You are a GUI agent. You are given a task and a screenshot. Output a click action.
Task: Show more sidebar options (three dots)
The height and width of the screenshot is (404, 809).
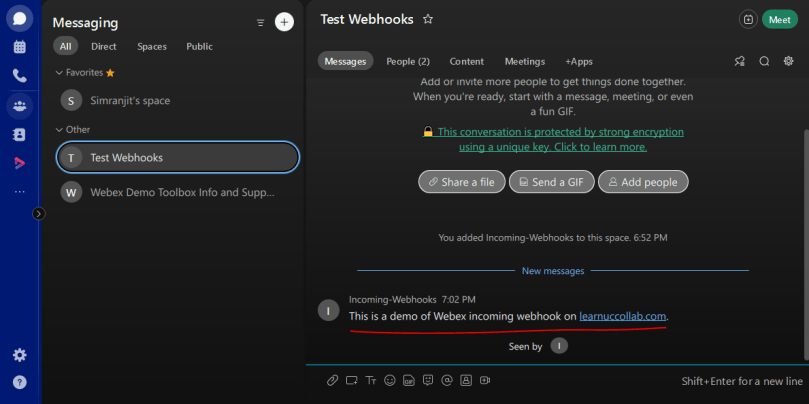click(x=20, y=192)
